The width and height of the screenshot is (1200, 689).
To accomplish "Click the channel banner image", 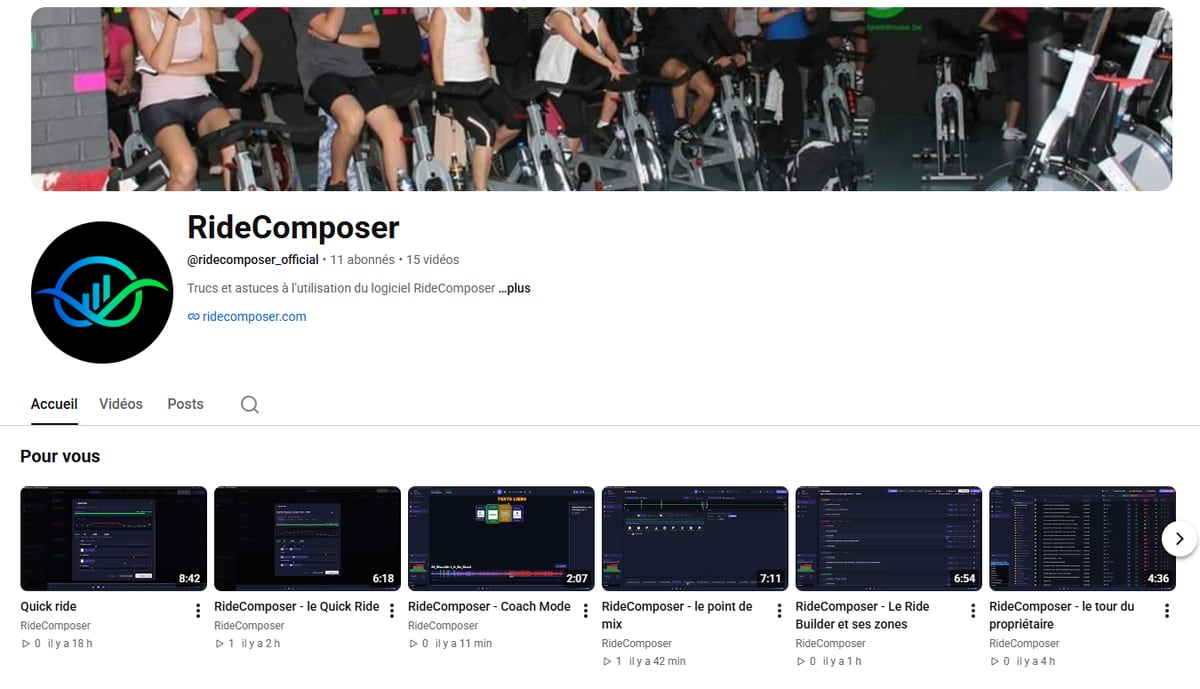I will tap(601, 99).
